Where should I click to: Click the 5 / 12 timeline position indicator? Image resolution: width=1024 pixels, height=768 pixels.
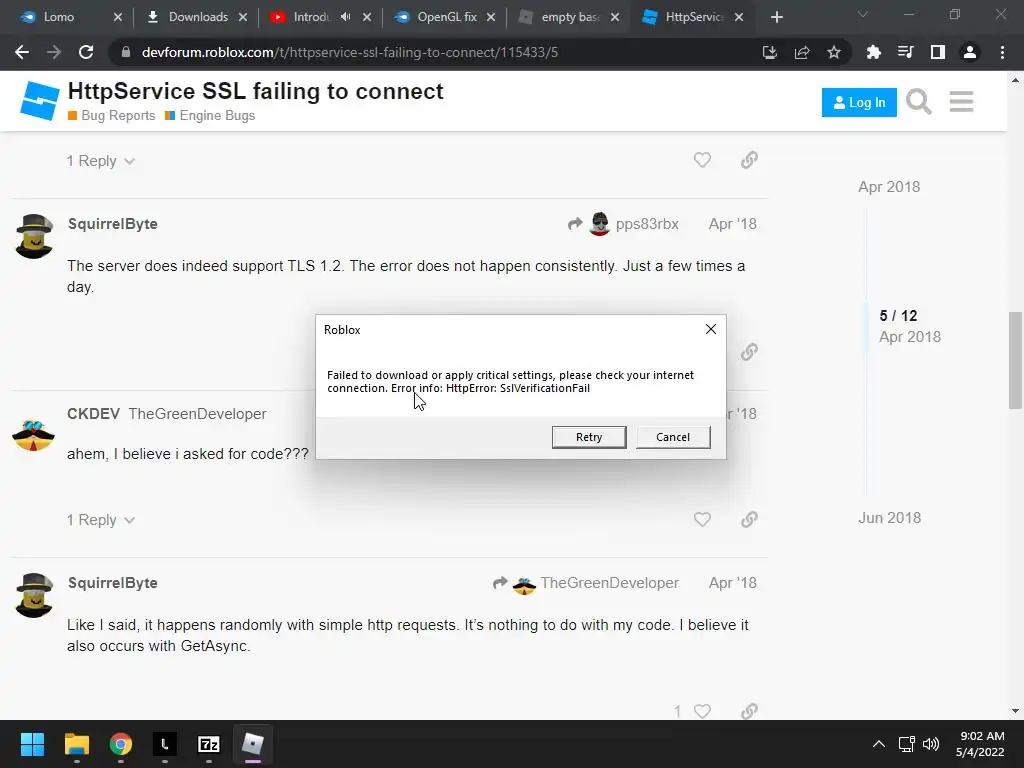coord(898,316)
